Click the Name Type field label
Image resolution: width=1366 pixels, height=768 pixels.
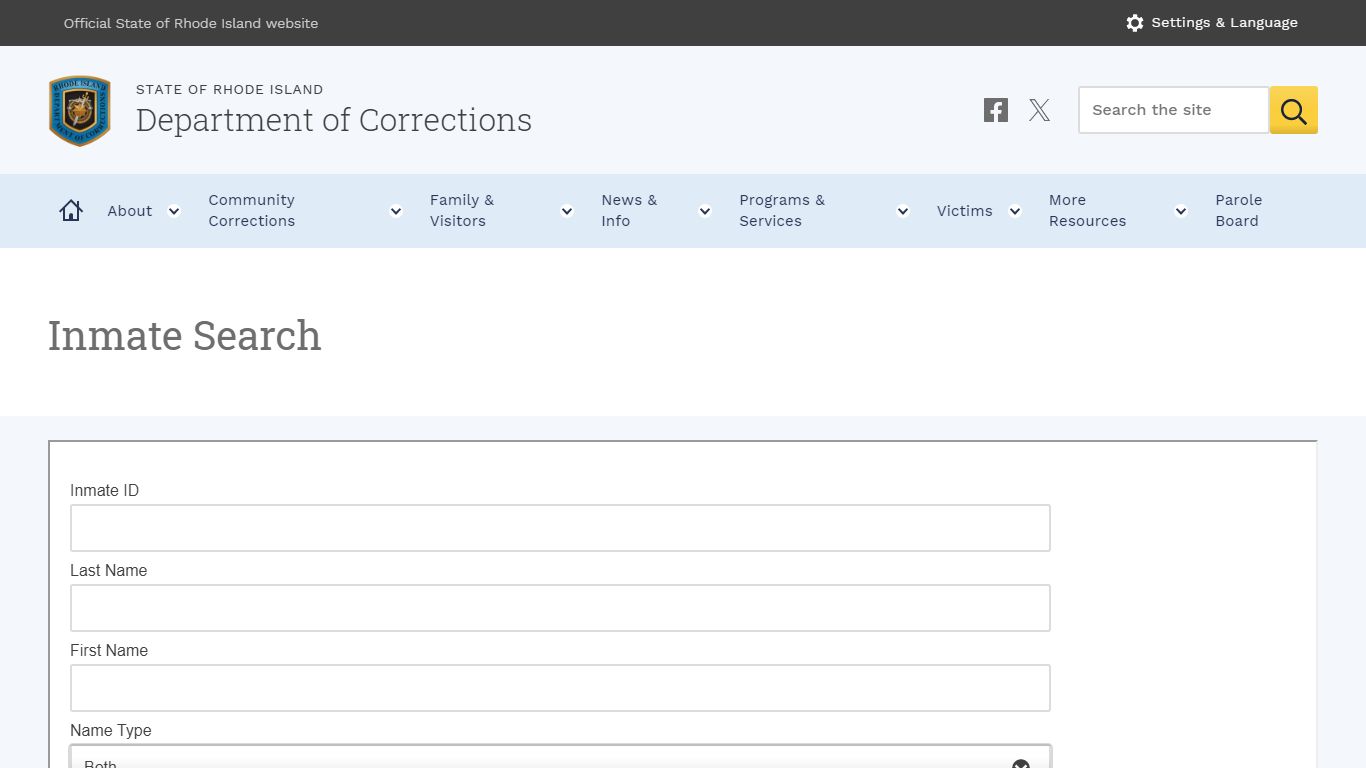(111, 730)
